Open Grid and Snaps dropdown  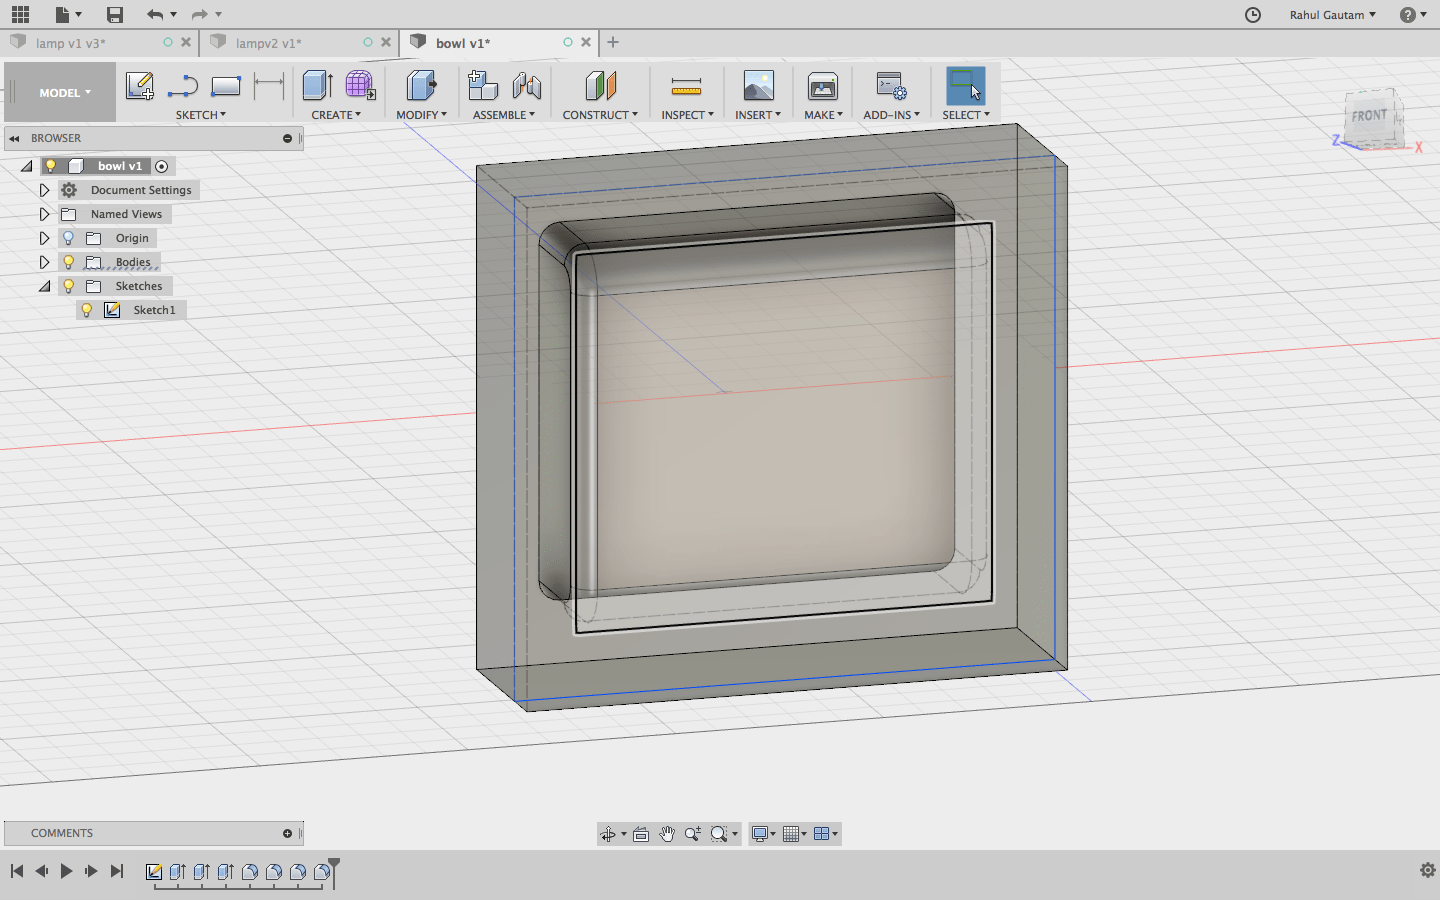pyautogui.click(x=795, y=834)
